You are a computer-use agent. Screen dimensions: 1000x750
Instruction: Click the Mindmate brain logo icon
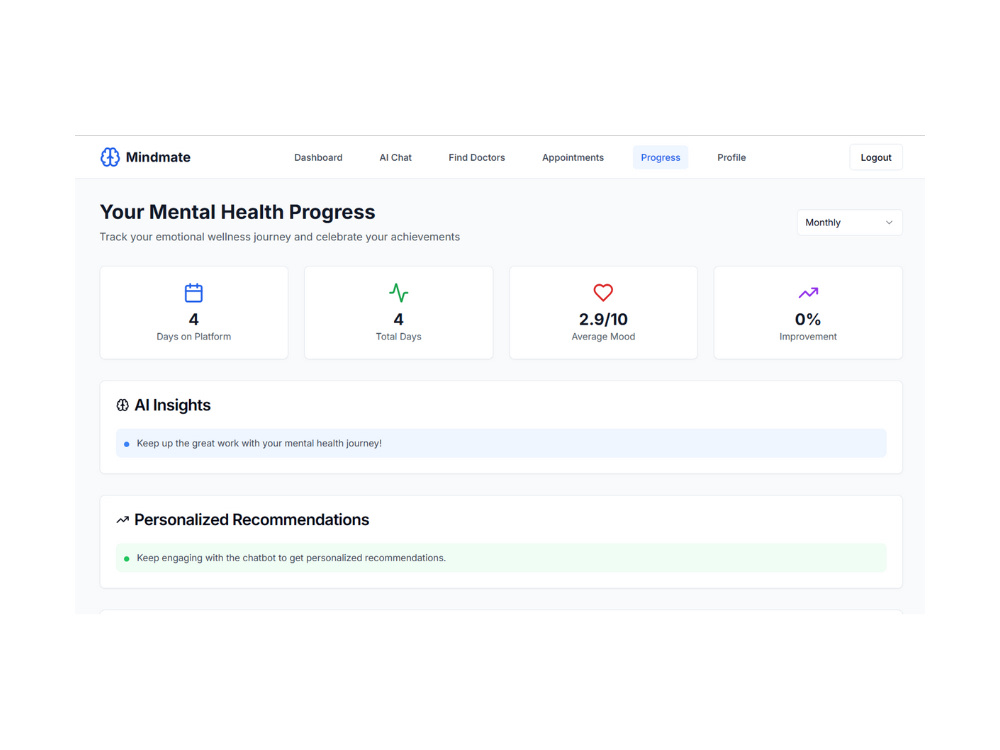click(110, 157)
